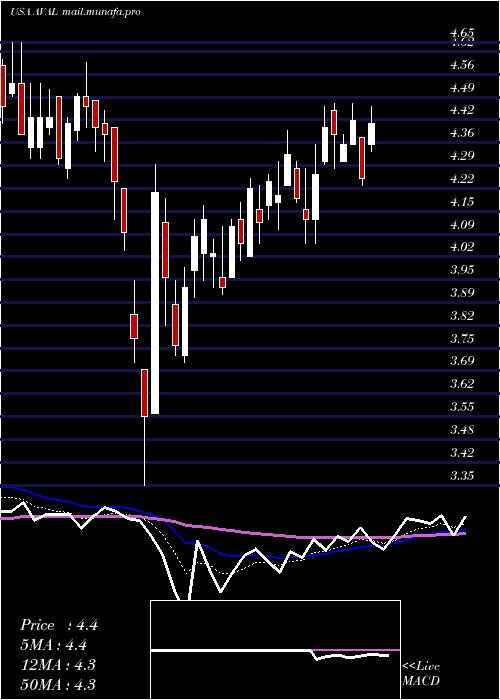Select the 3.42 price axis label
Screen dimensions: 500x700
tap(462, 453)
